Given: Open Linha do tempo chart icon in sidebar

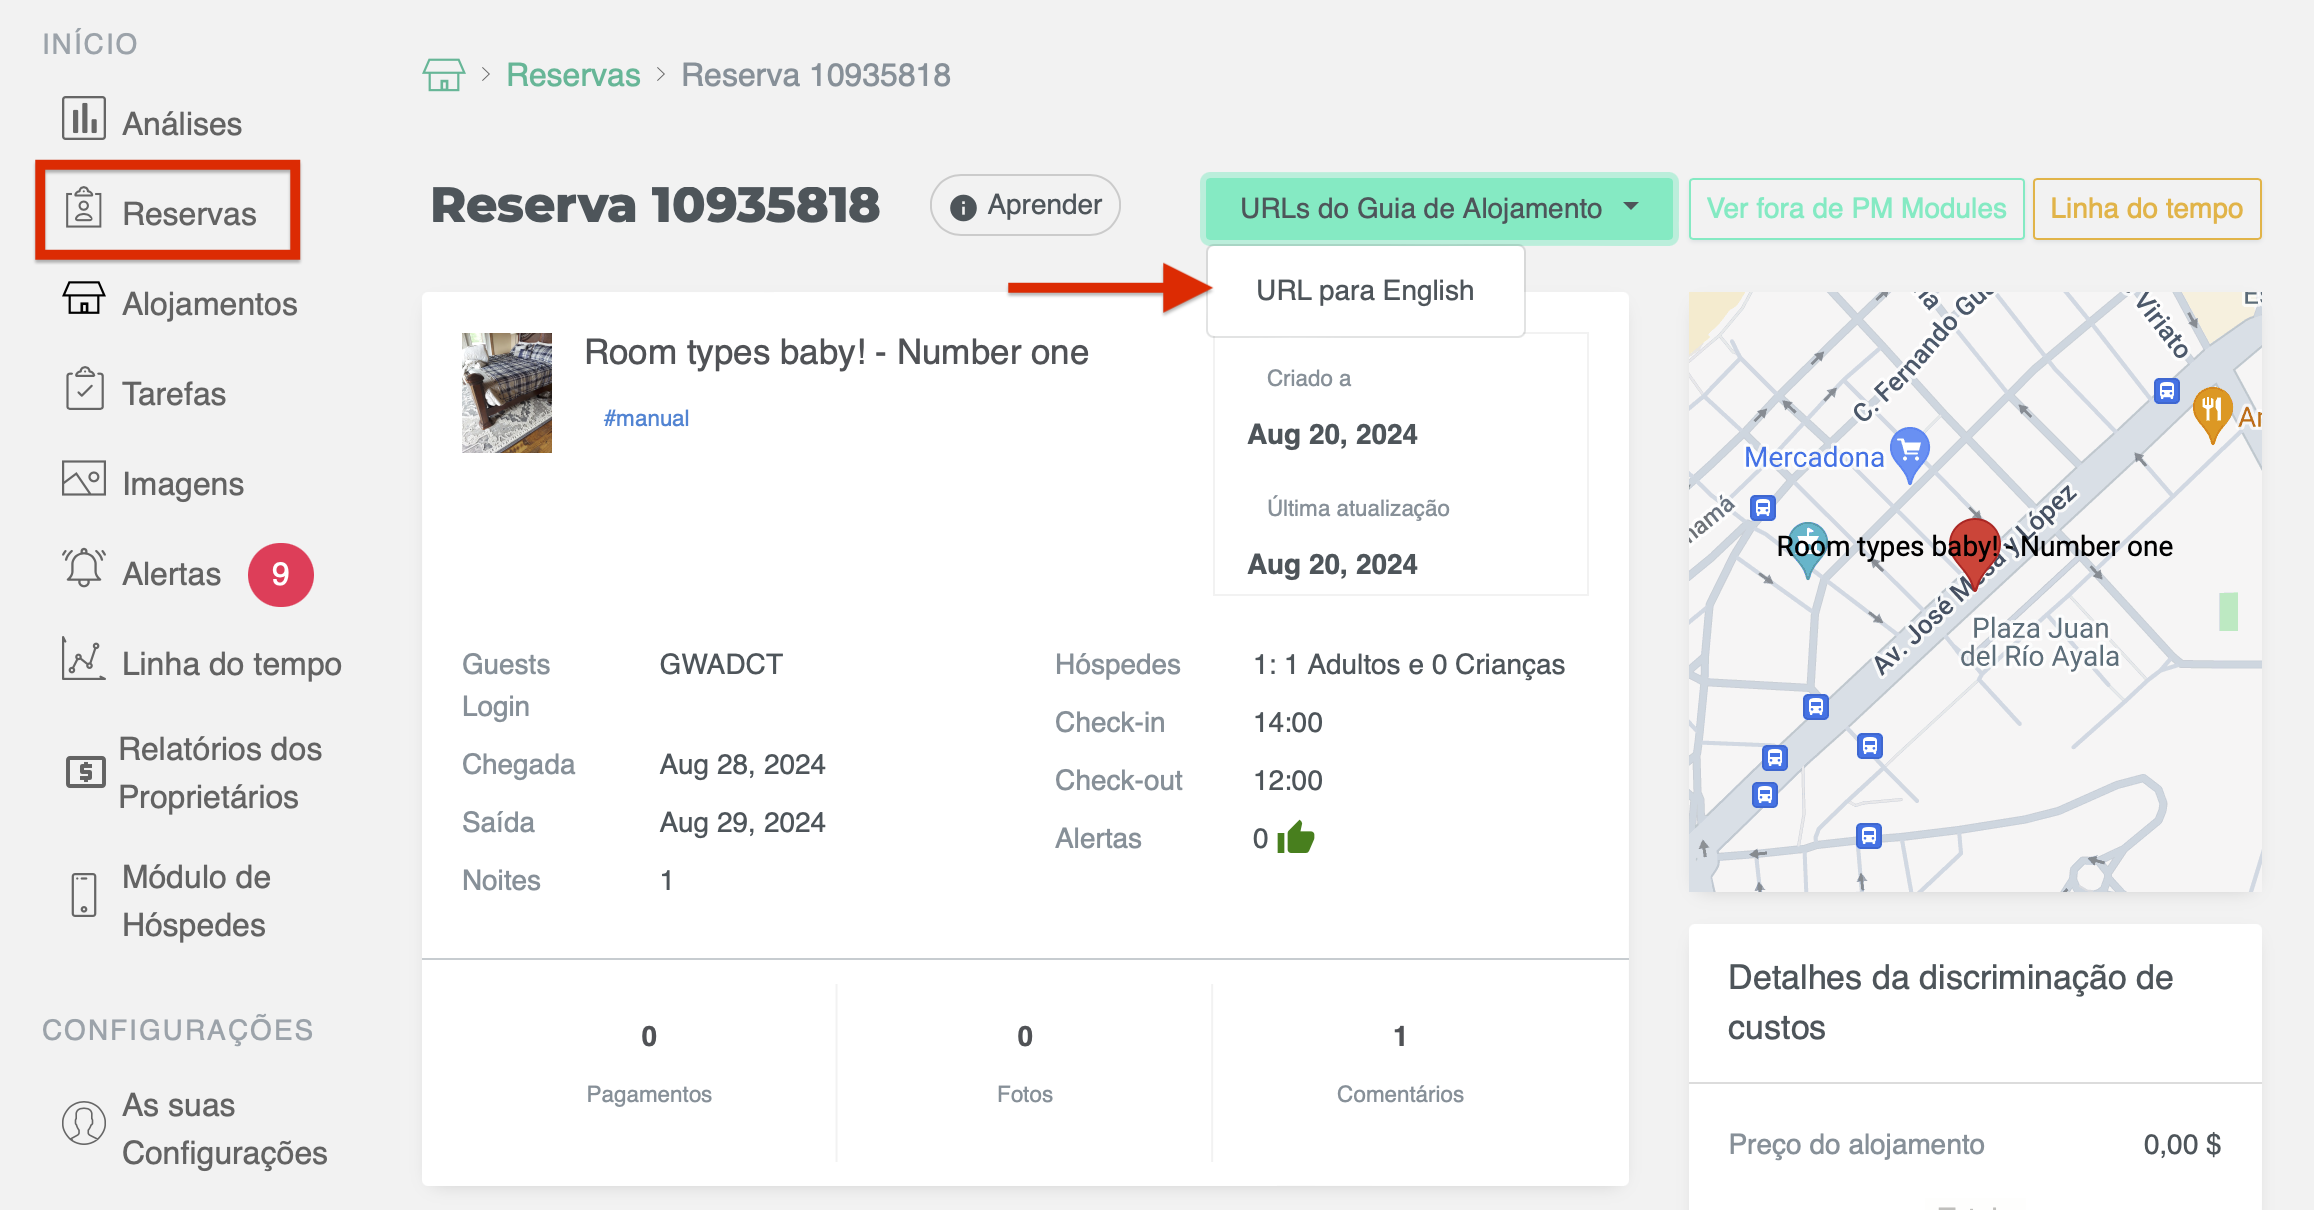Looking at the screenshot, I should click(84, 659).
